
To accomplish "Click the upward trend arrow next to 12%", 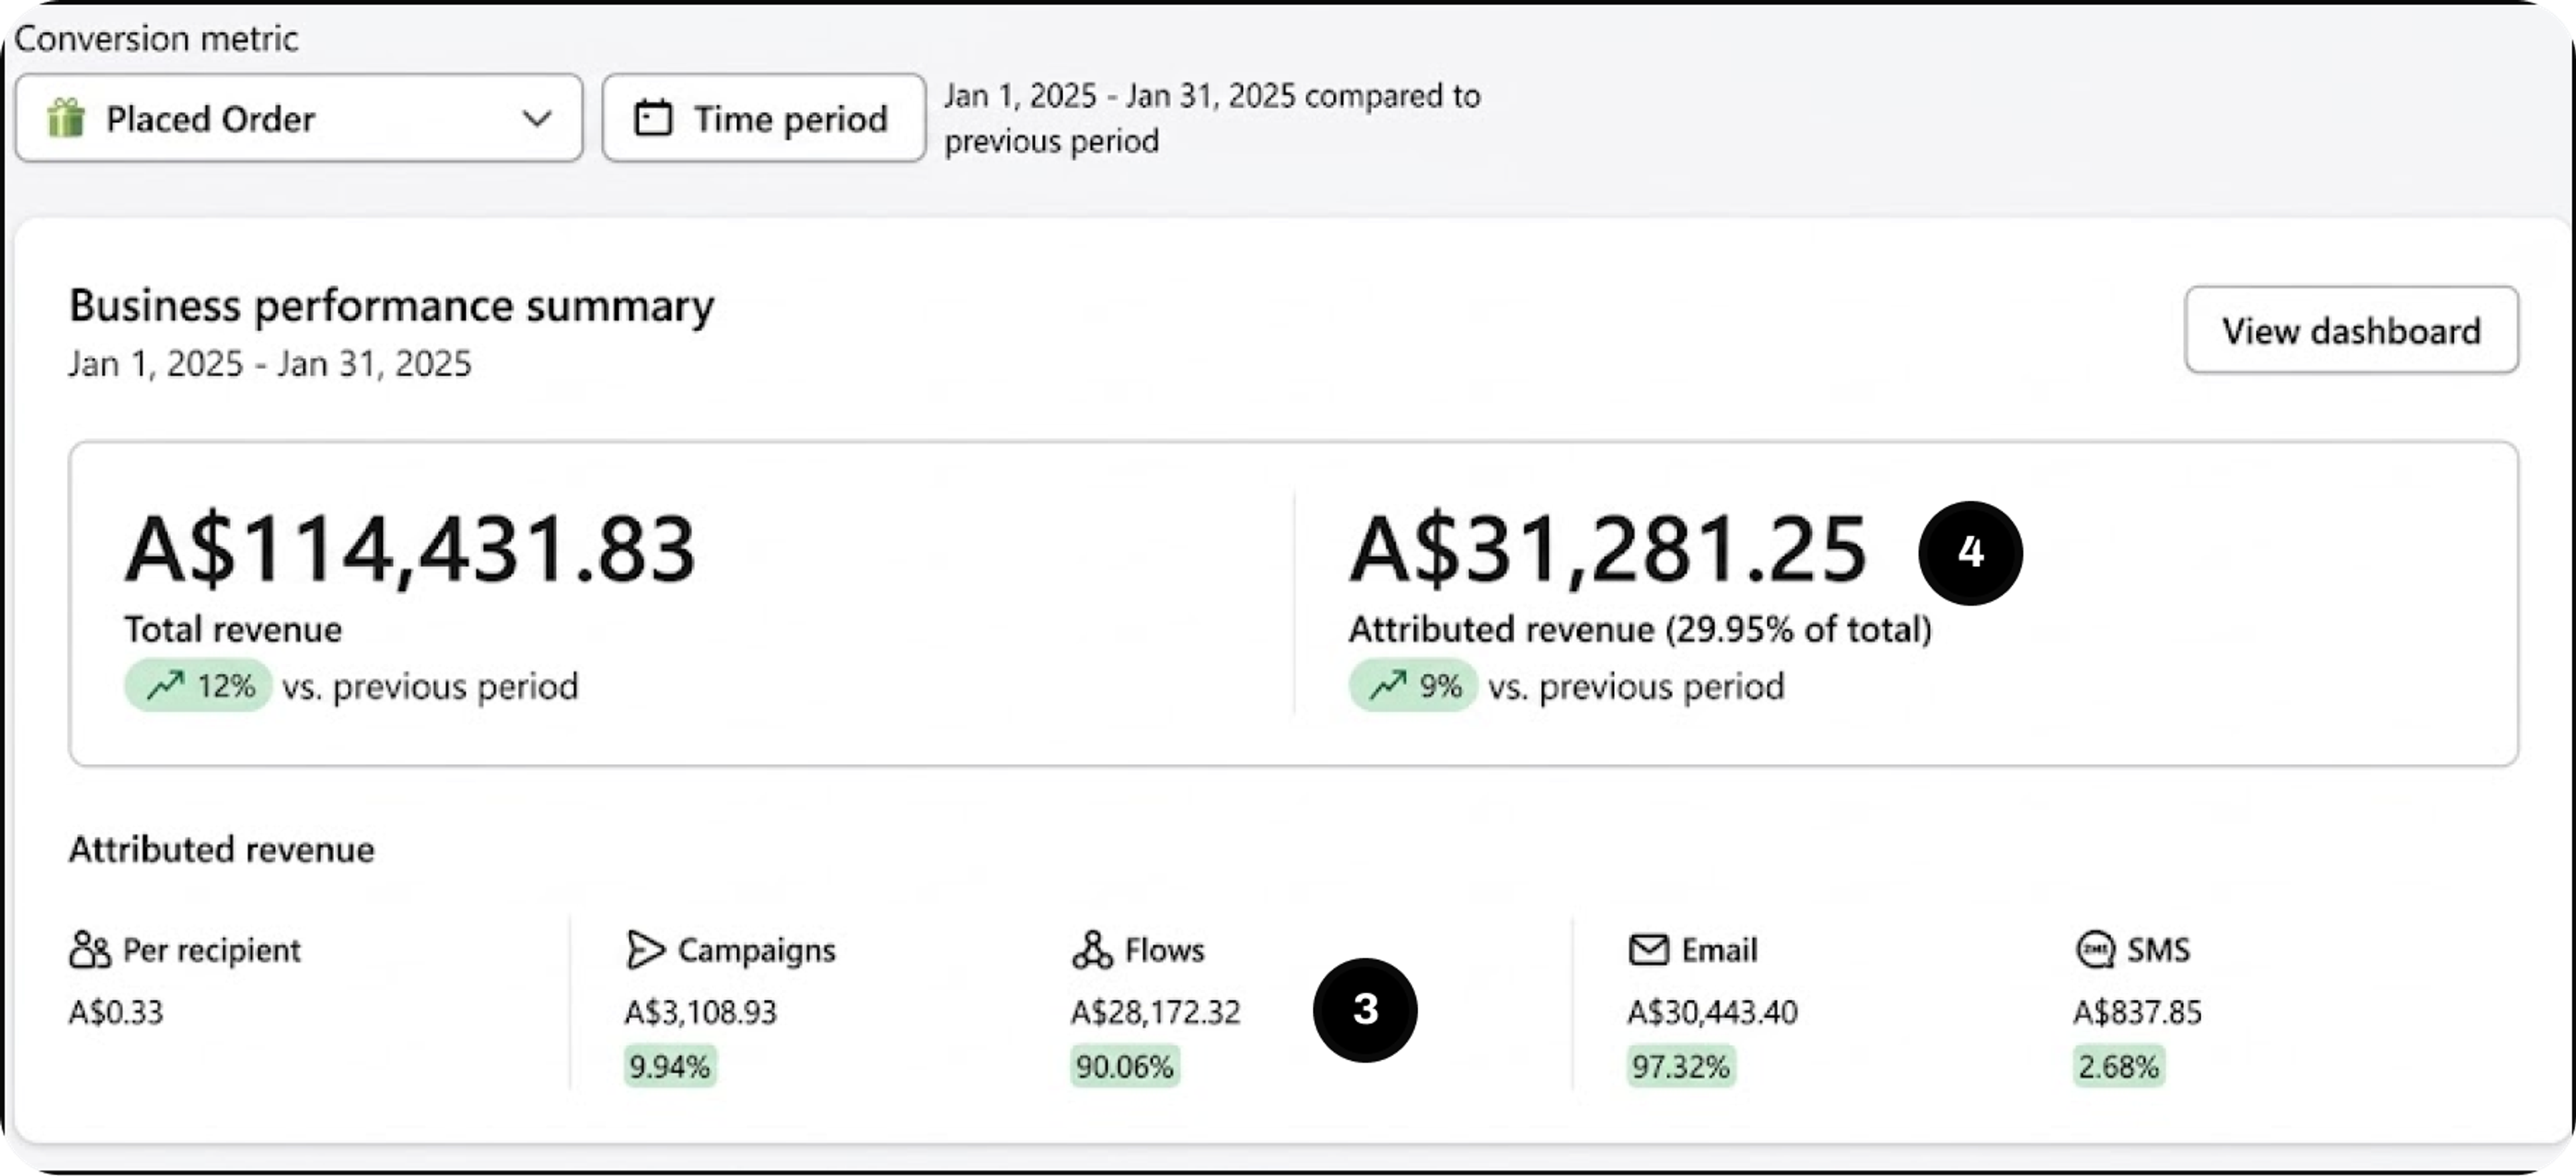I will [165, 686].
